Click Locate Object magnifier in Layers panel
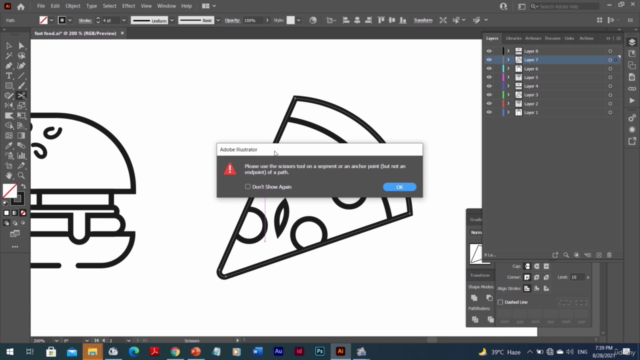This screenshot has width=640, height=360. (566, 255)
